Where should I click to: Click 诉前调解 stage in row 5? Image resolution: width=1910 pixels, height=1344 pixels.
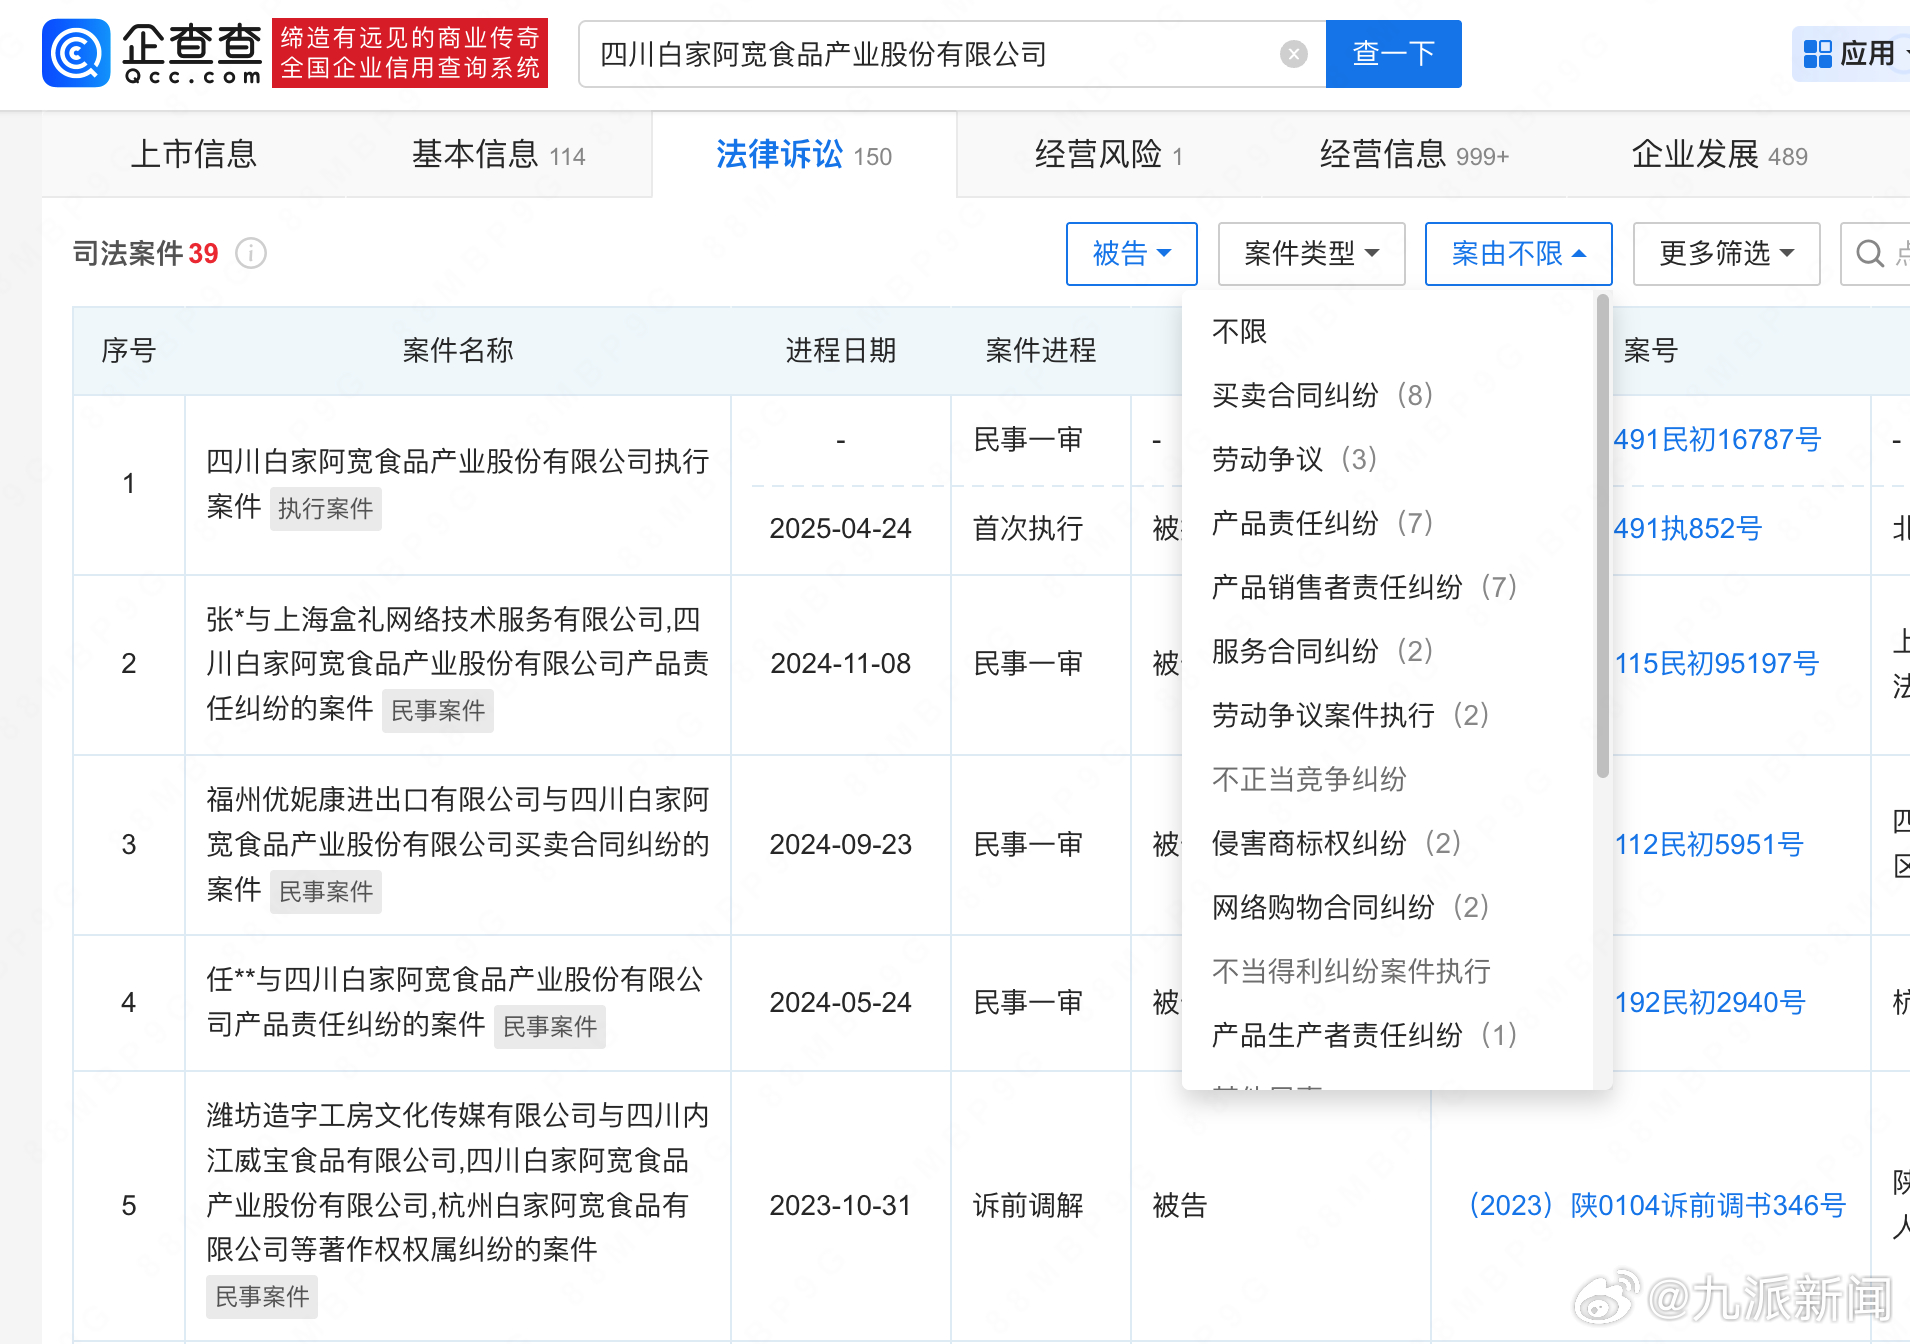click(x=1028, y=1206)
